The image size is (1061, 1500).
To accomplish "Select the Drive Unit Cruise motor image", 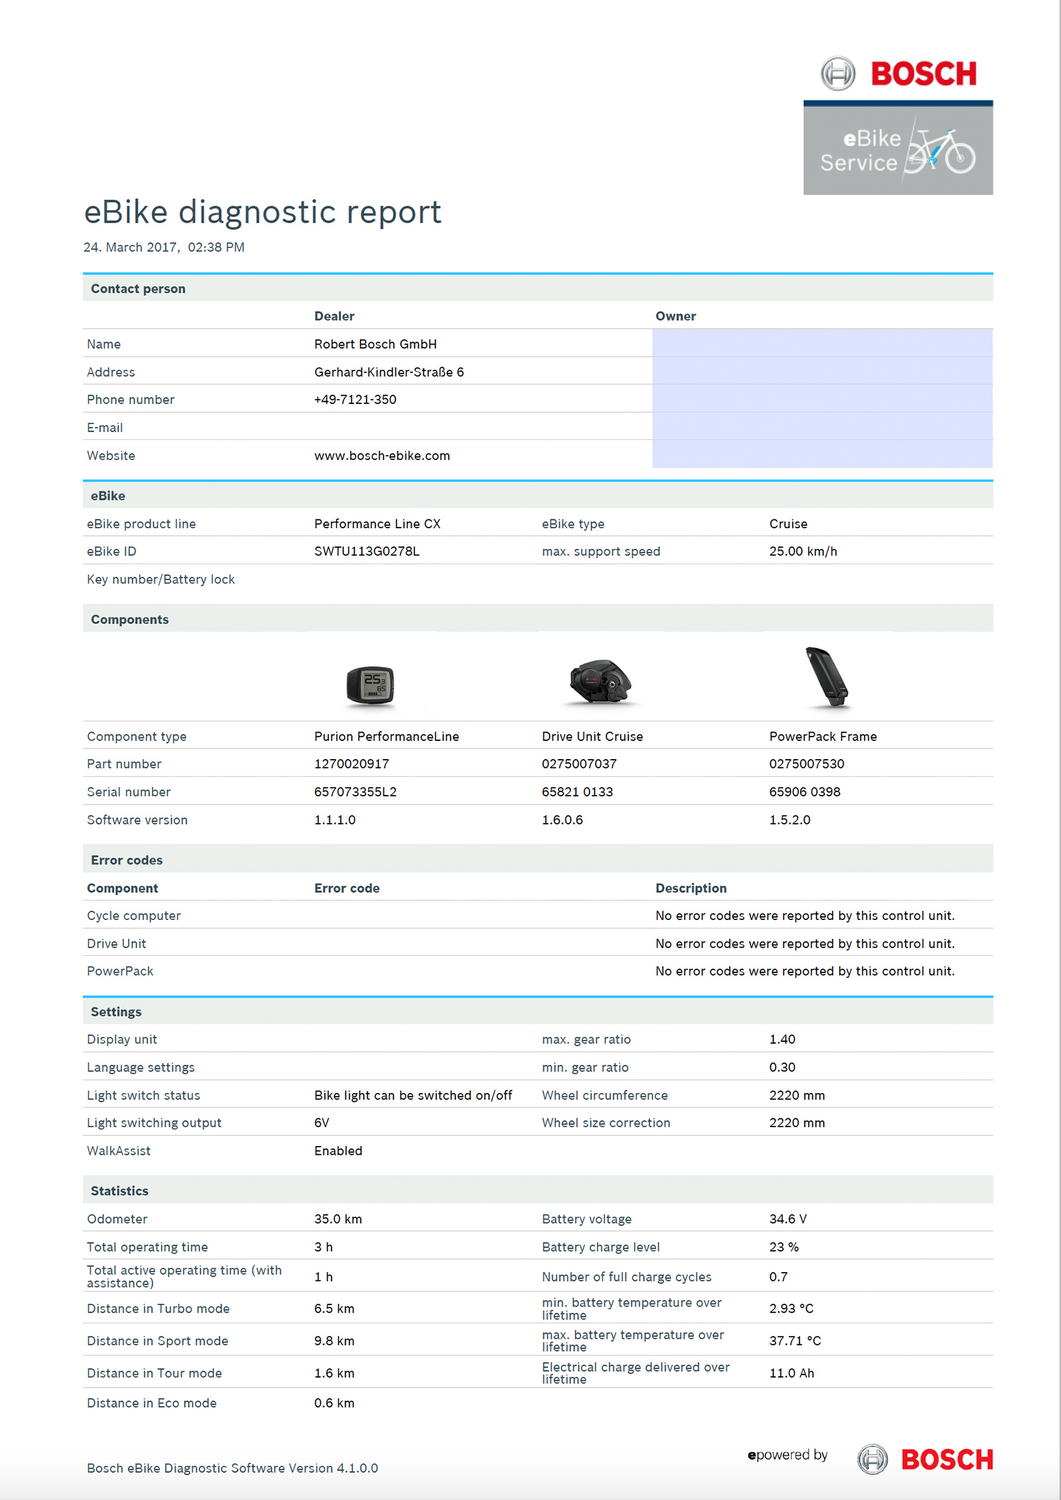I will tap(599, 682).
